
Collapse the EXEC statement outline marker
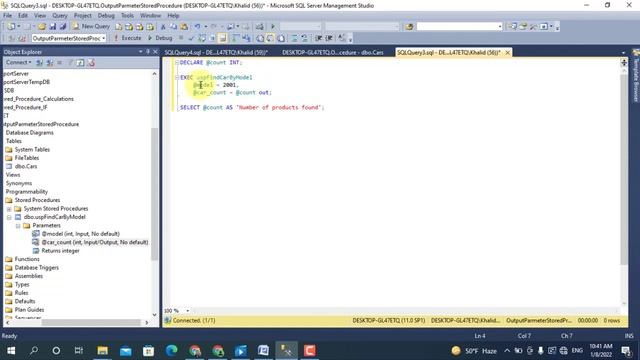point(177,77)
